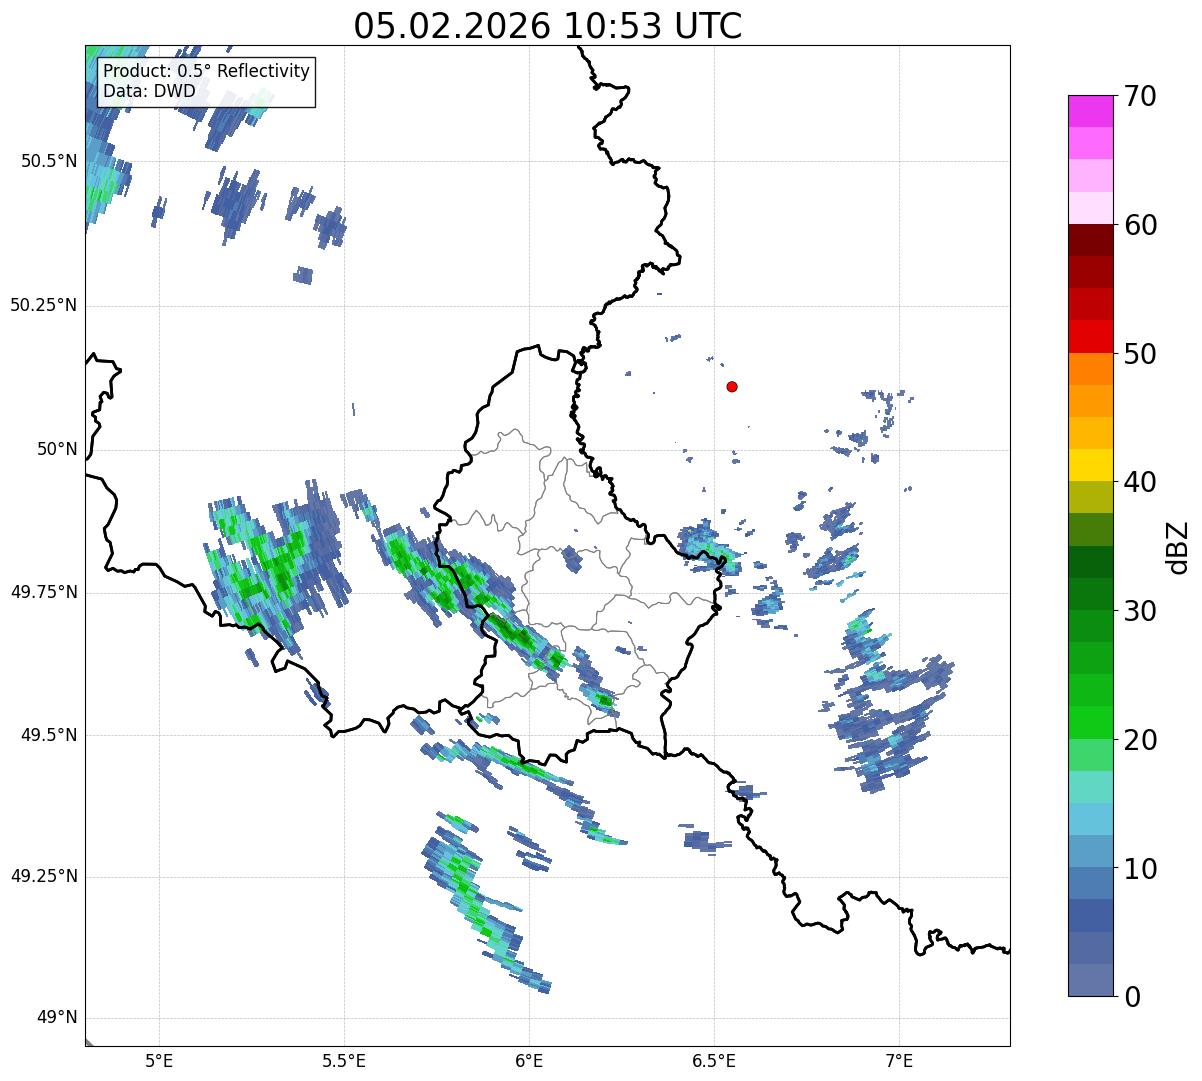The image size is (1202, 1081).
Task: Click the colorbar tick label 0
Action: (x=1132, y=997)
